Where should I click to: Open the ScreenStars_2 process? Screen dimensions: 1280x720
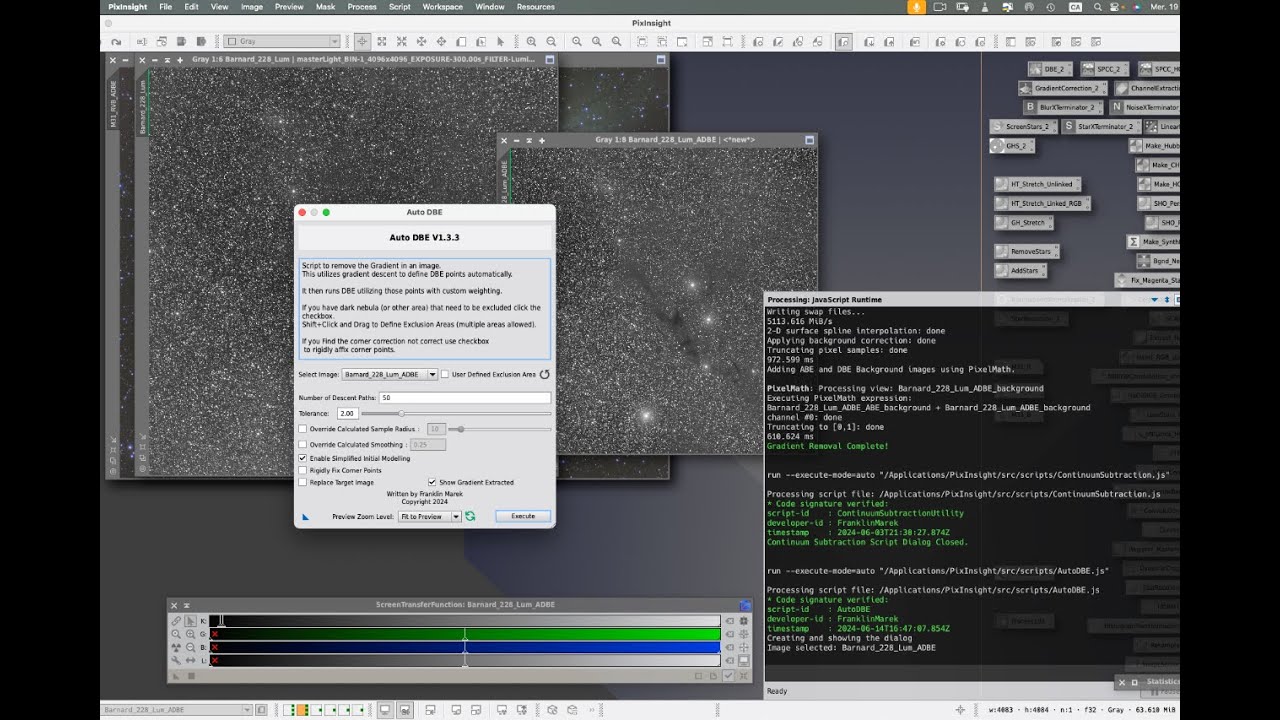1022,127
